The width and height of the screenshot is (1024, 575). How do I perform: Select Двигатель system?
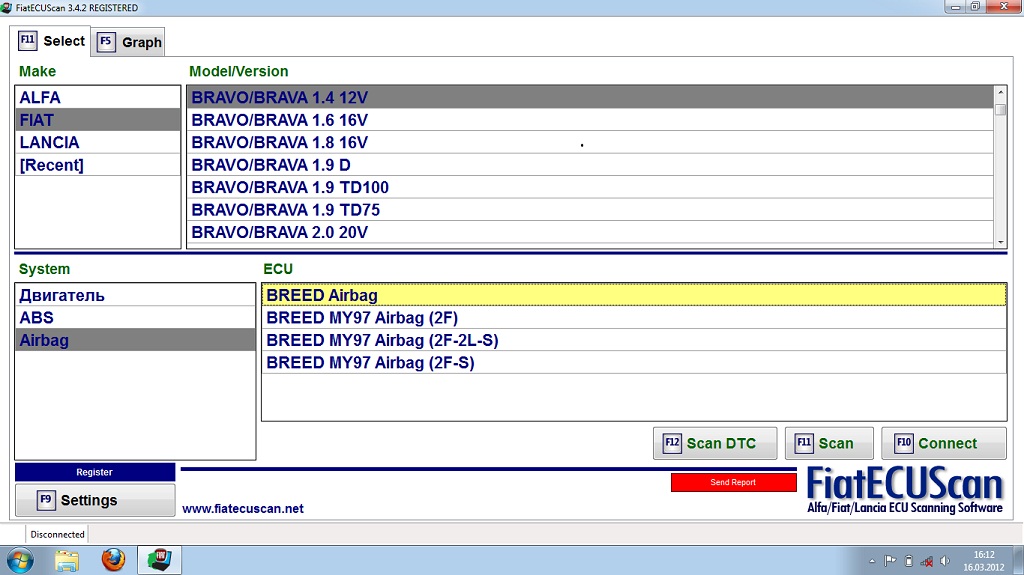(135, 295)
